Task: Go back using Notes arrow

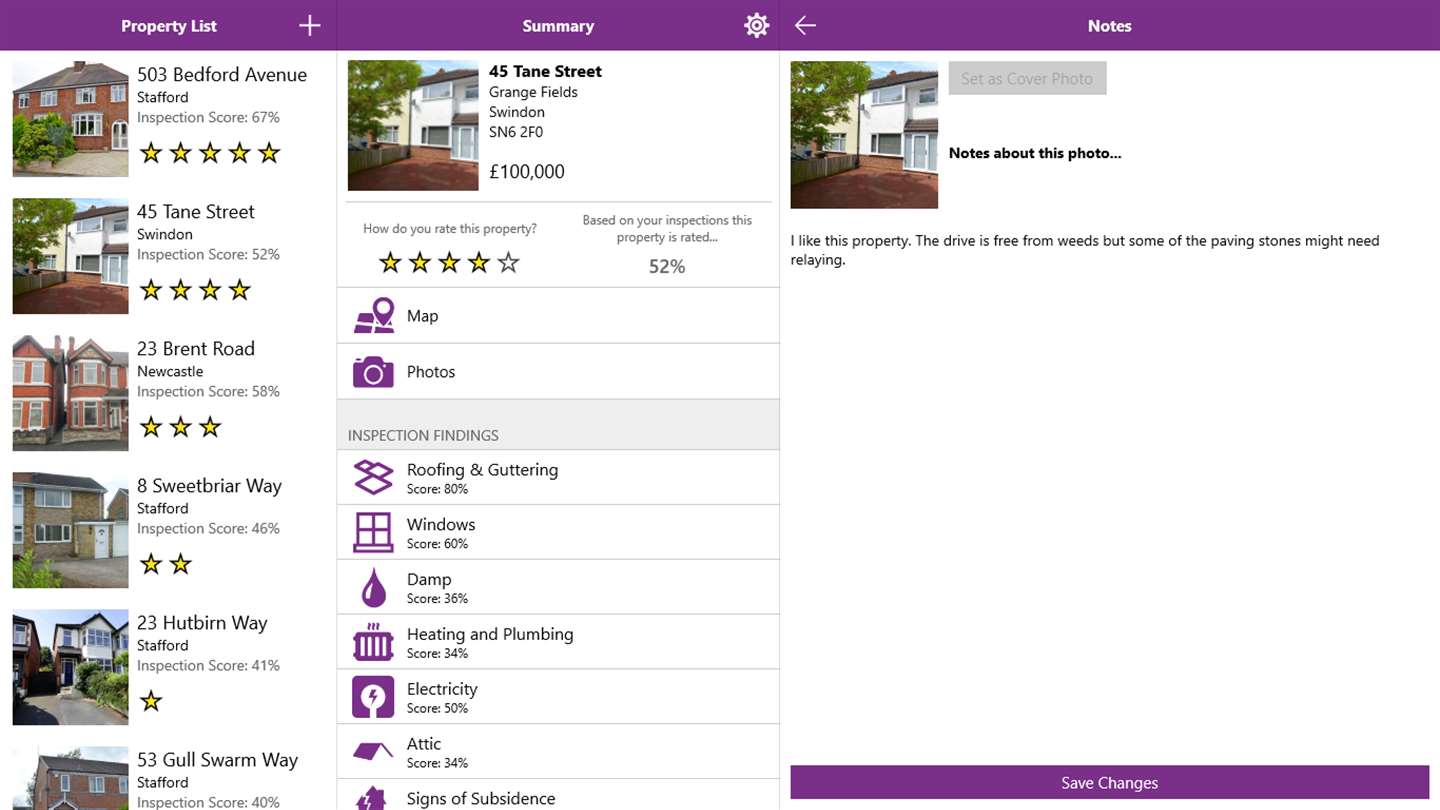Action: tap(806, 26)
